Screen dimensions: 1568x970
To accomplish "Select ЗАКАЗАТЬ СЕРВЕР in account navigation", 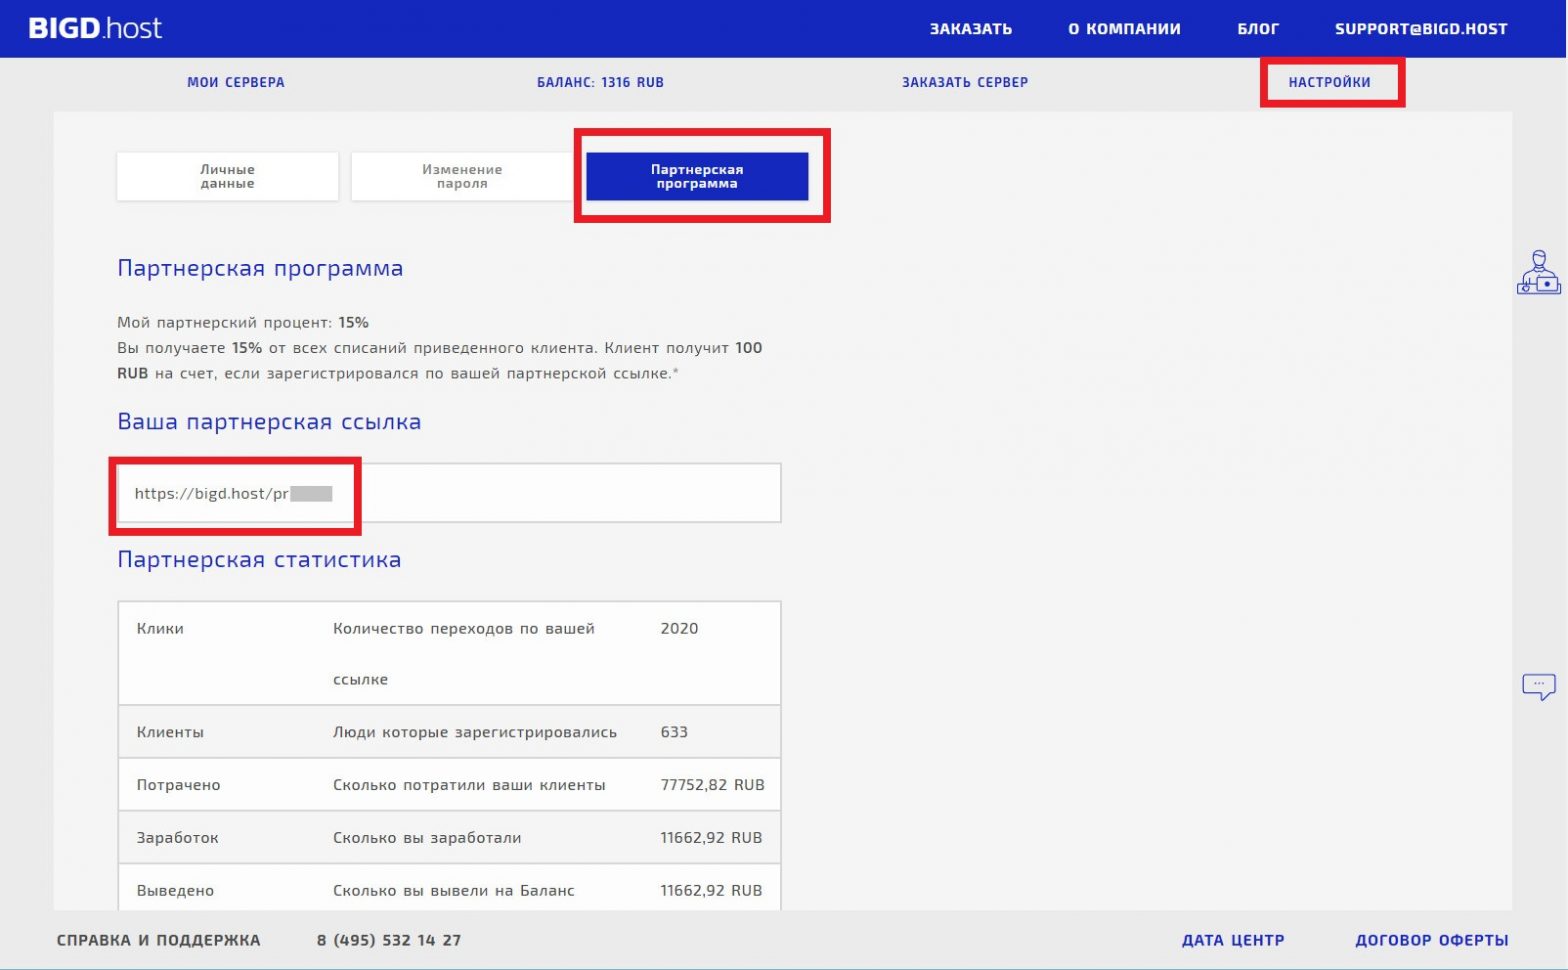I will (964, 82).
